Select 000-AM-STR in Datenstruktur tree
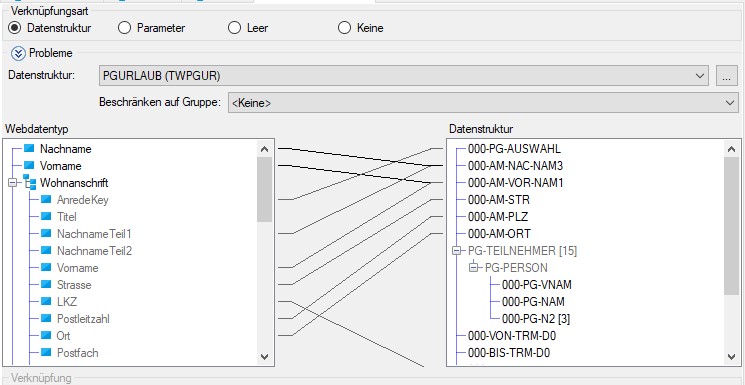 pos(498,200)
